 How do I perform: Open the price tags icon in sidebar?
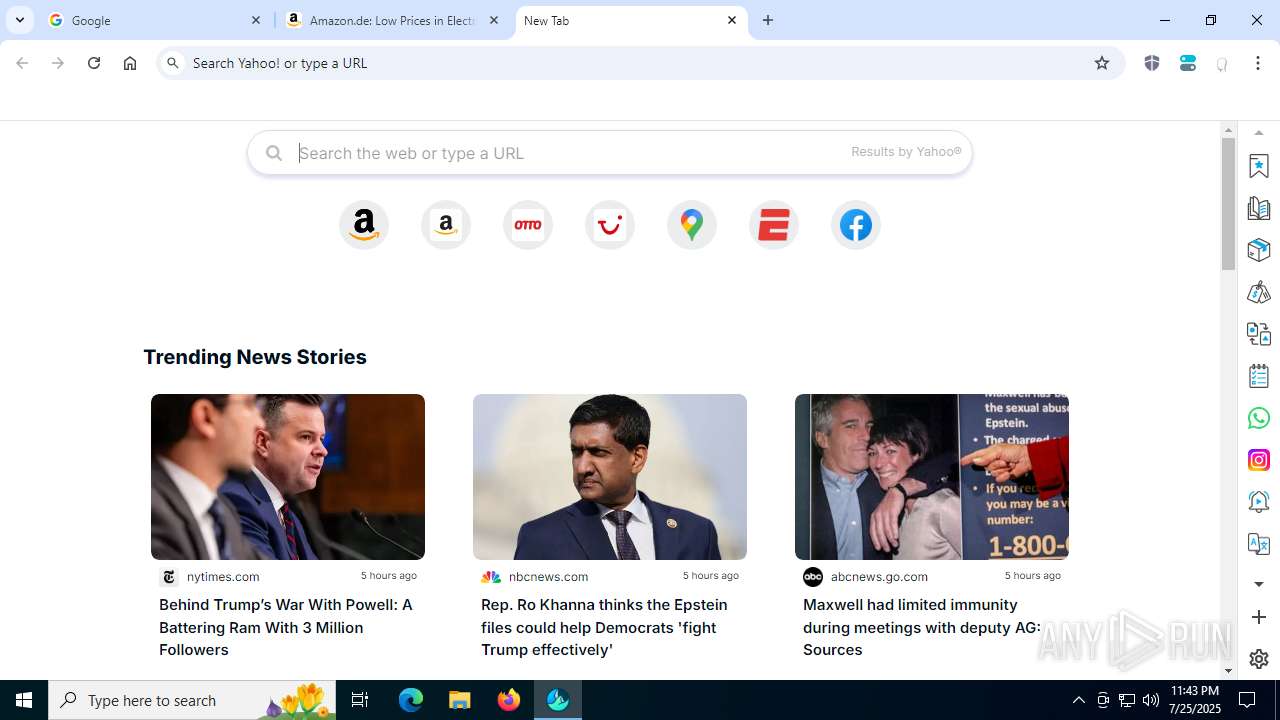(x=1259, y=292)
